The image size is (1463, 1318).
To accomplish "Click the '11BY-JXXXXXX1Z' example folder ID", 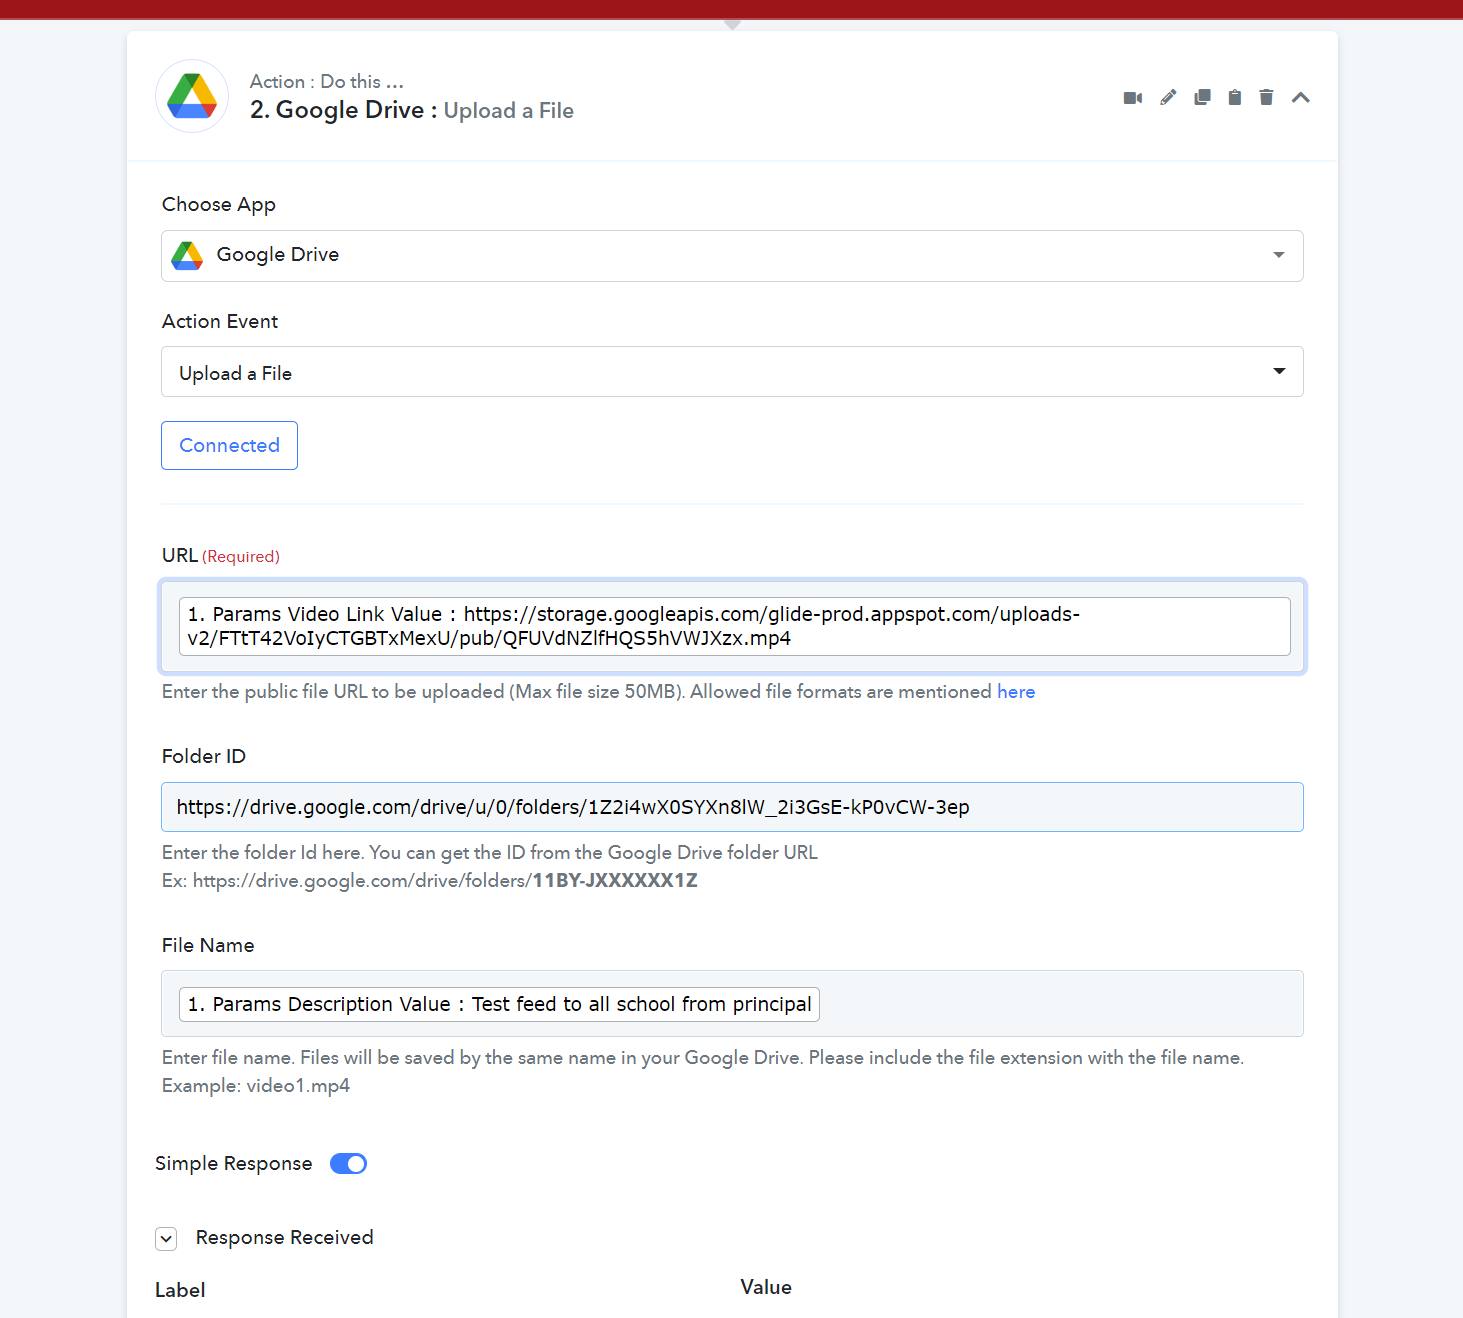I will coord(615,880).
